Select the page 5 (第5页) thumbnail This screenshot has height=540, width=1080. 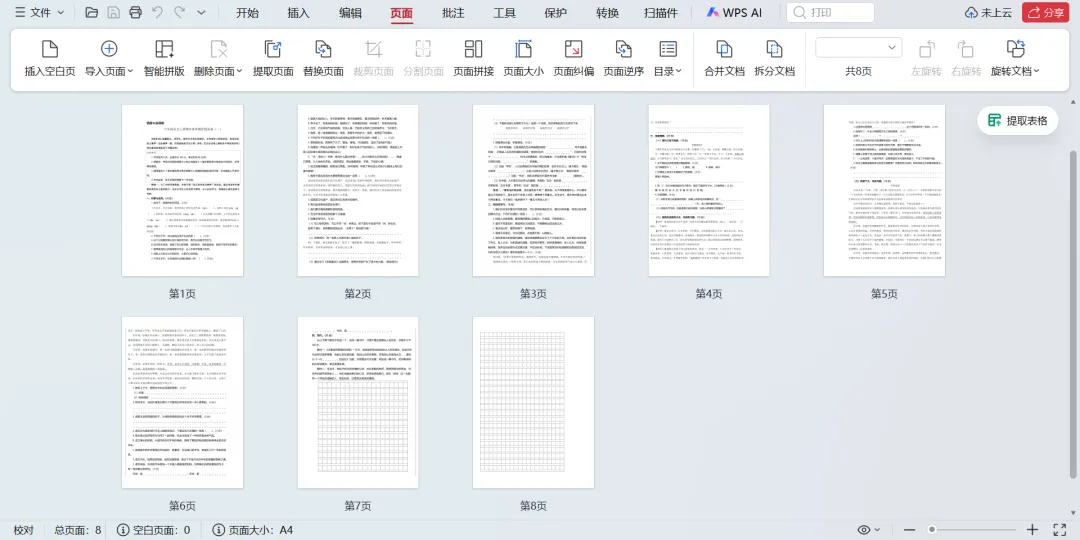(884, 191)
